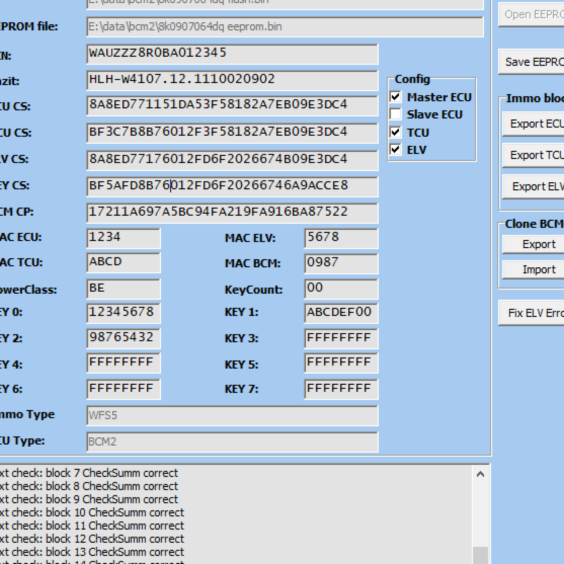Click log line block 13 CheckSumm correct
The width and height of the screenshot is (564, 564).
pyautogui.click(x=92, y=552)
